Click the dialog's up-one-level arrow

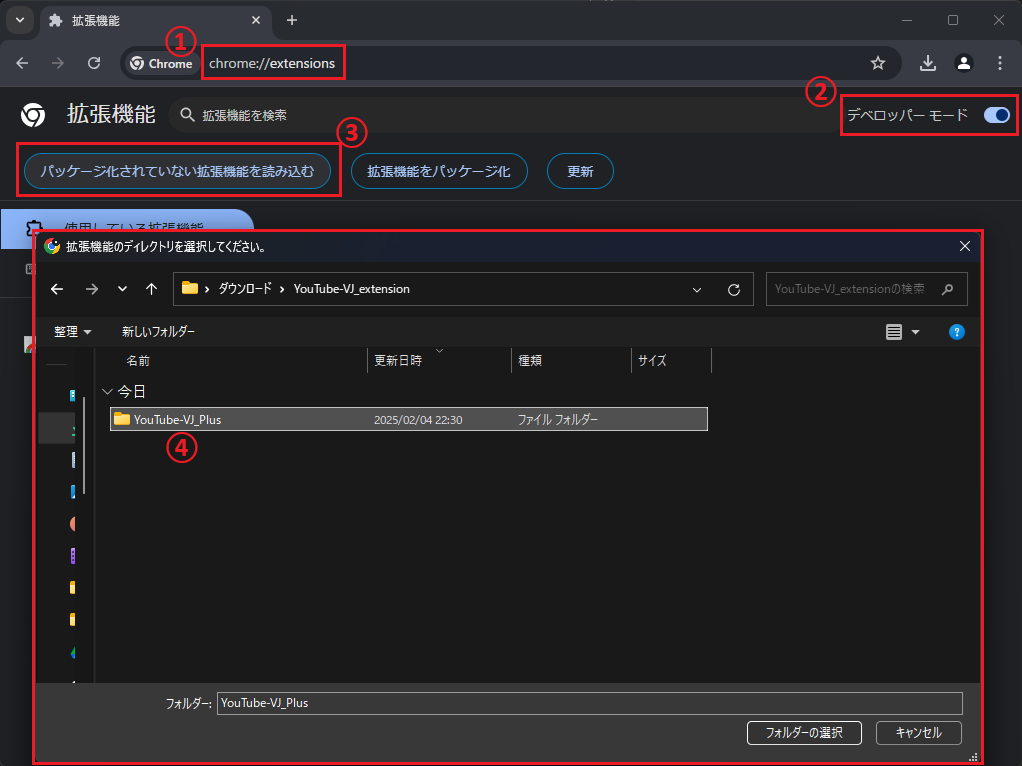point(151,289)
